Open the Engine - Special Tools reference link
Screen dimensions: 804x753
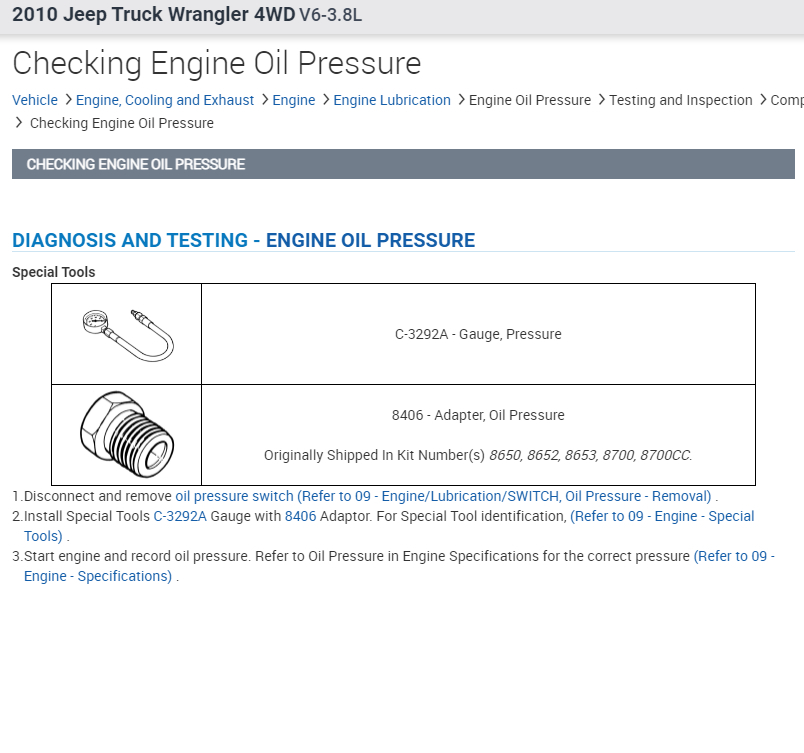point(661,516)
